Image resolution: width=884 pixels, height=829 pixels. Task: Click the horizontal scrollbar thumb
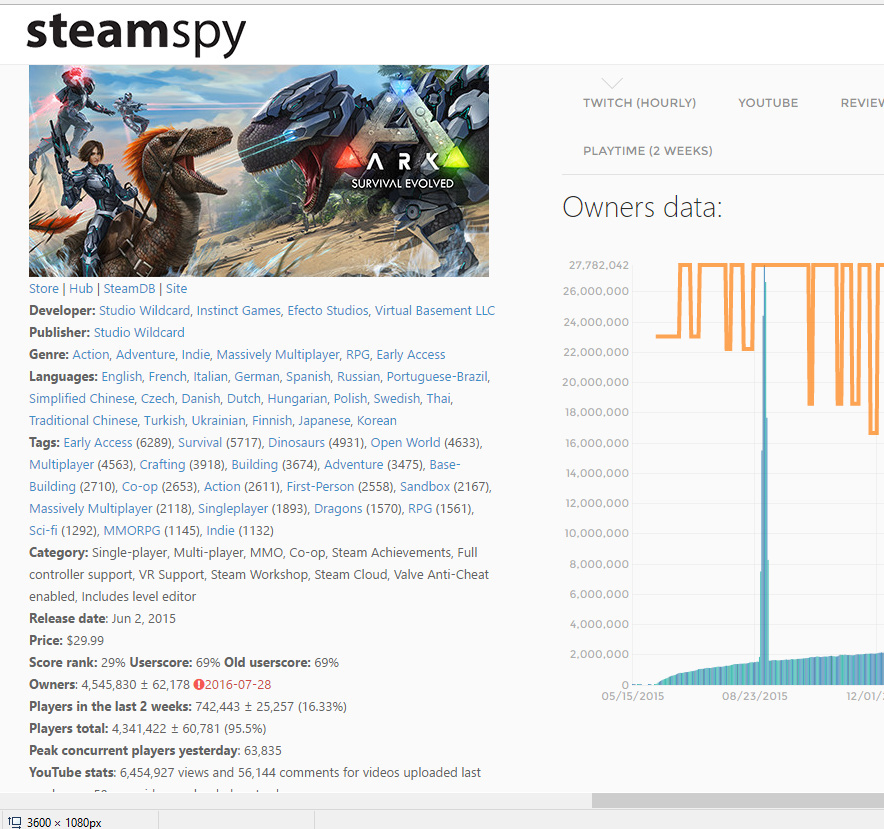[738, 800]
